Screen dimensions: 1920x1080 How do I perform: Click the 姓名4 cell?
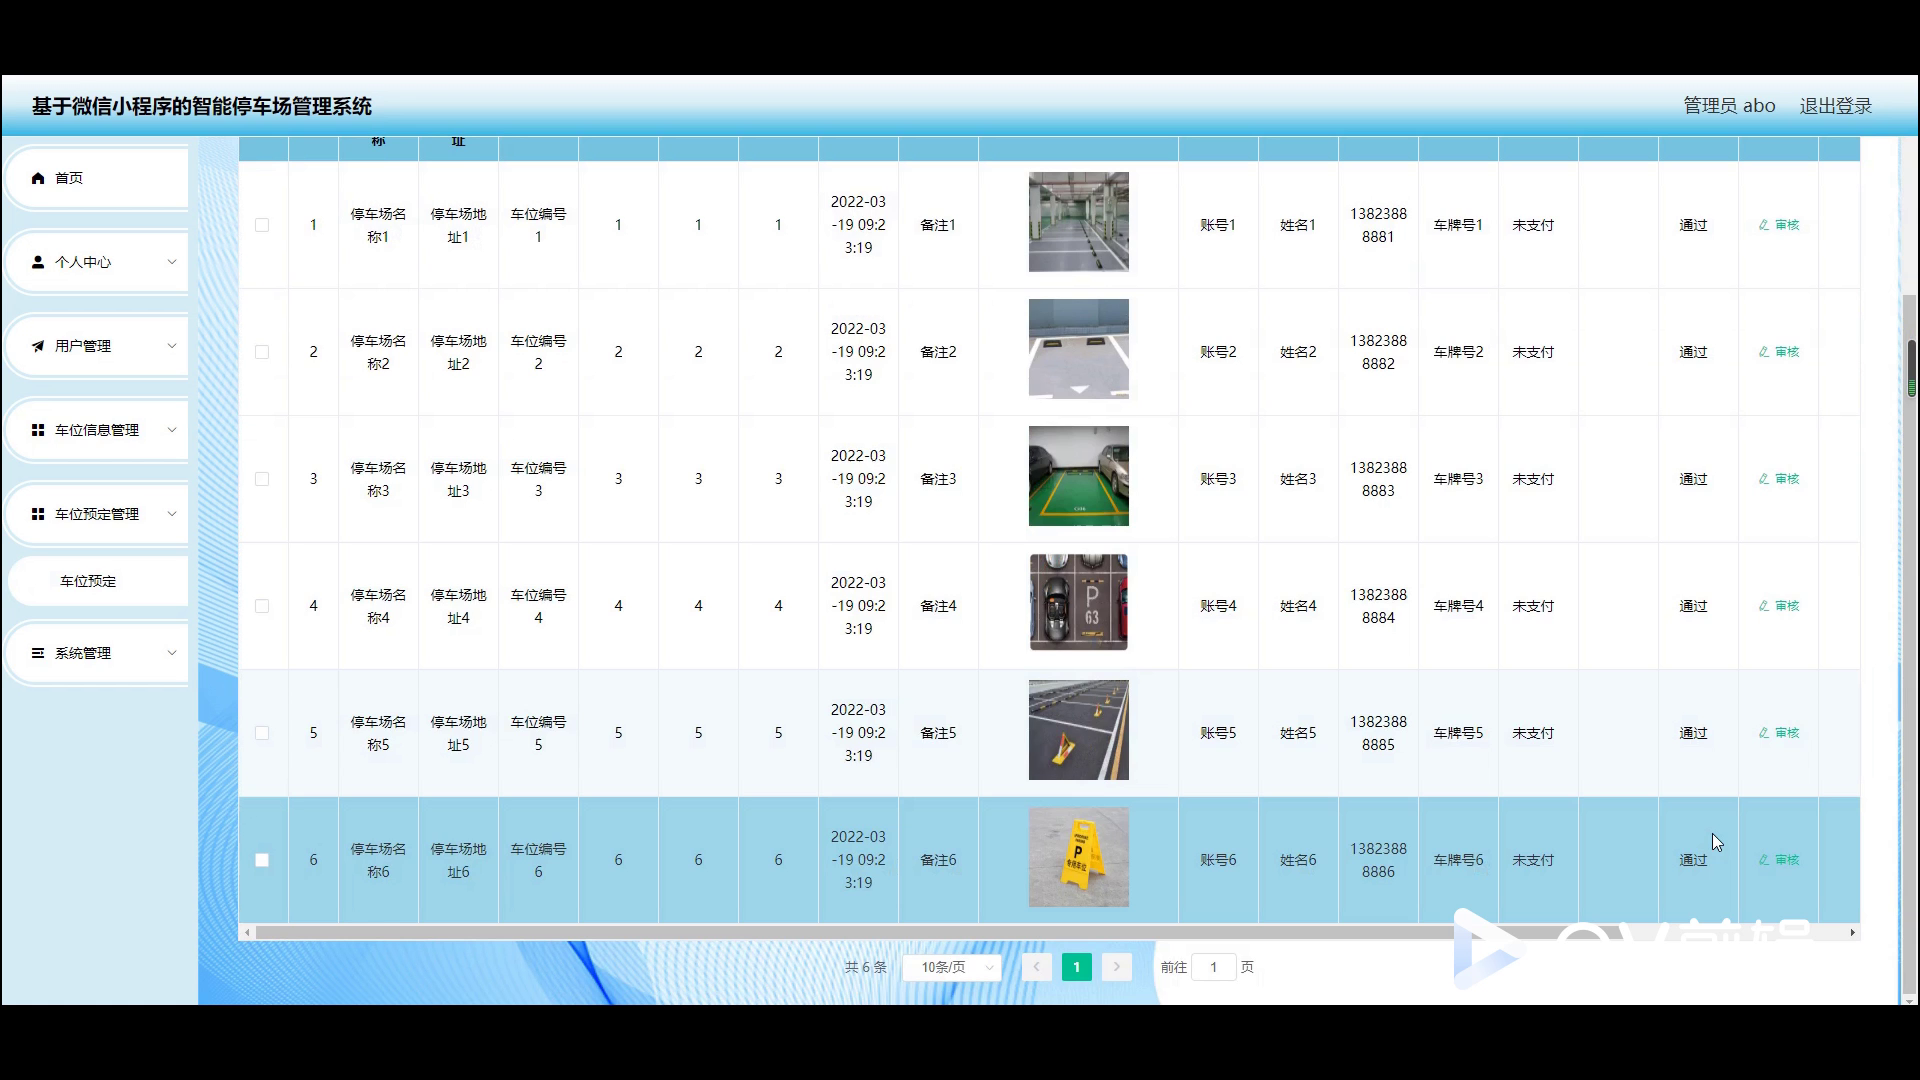[x=1298, y=606]
